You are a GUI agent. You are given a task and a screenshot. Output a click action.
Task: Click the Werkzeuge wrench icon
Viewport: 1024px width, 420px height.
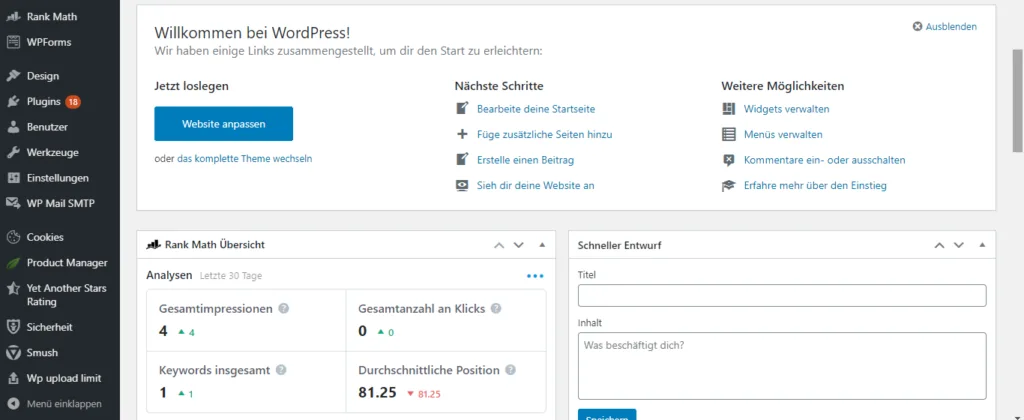tap(13, 153)
